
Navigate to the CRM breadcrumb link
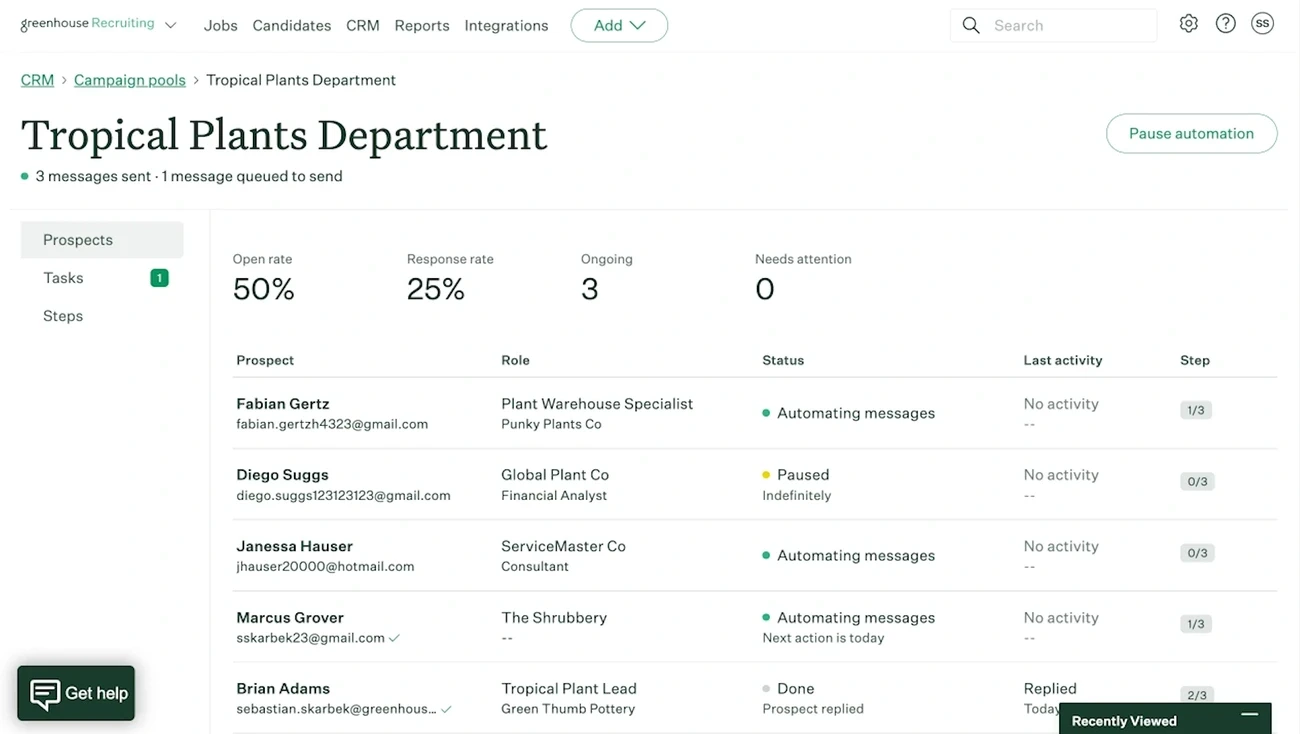[37, 80]
